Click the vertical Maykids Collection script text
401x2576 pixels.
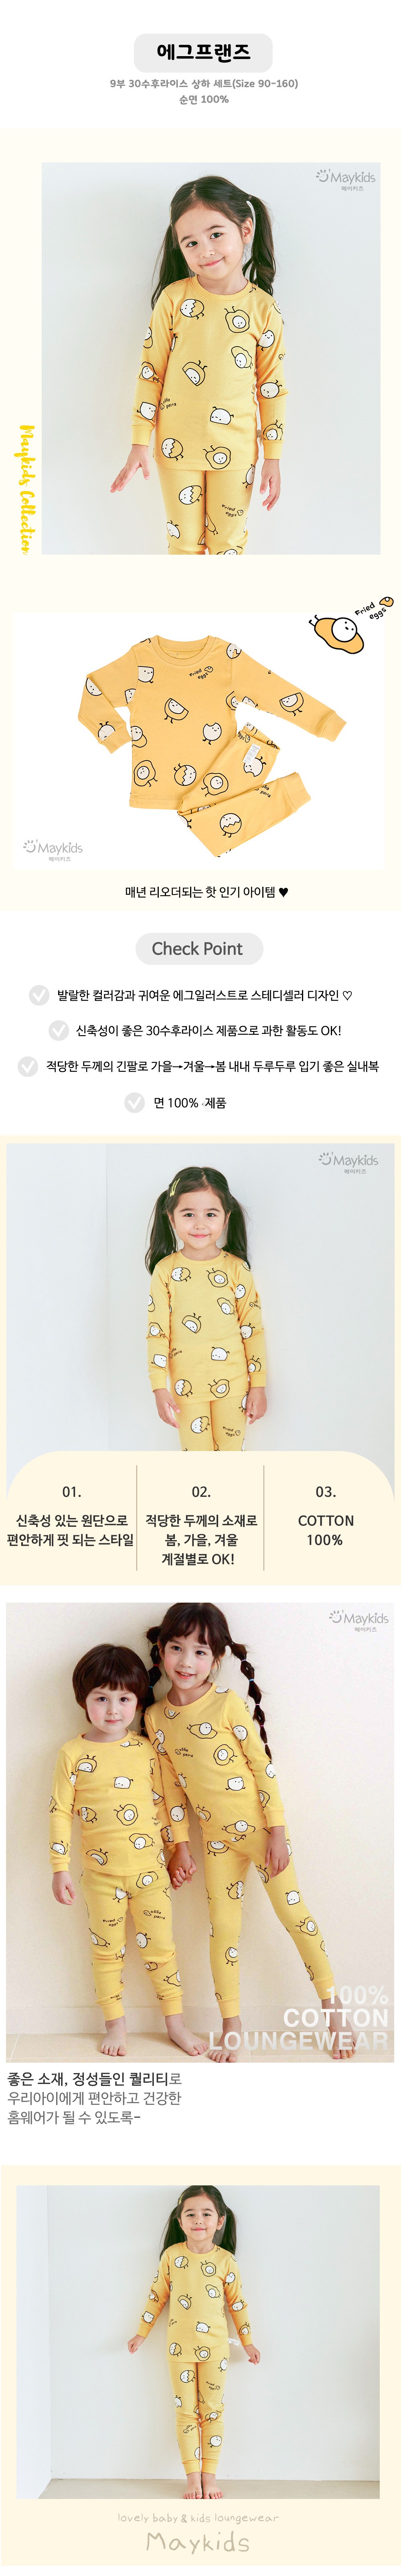click(26, 488)
